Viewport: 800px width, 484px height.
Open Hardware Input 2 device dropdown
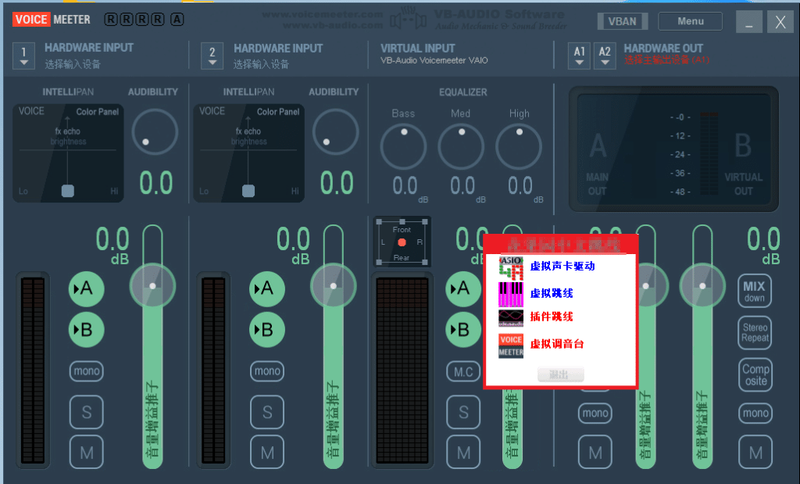pyautogui.click(x=212, y=56)
